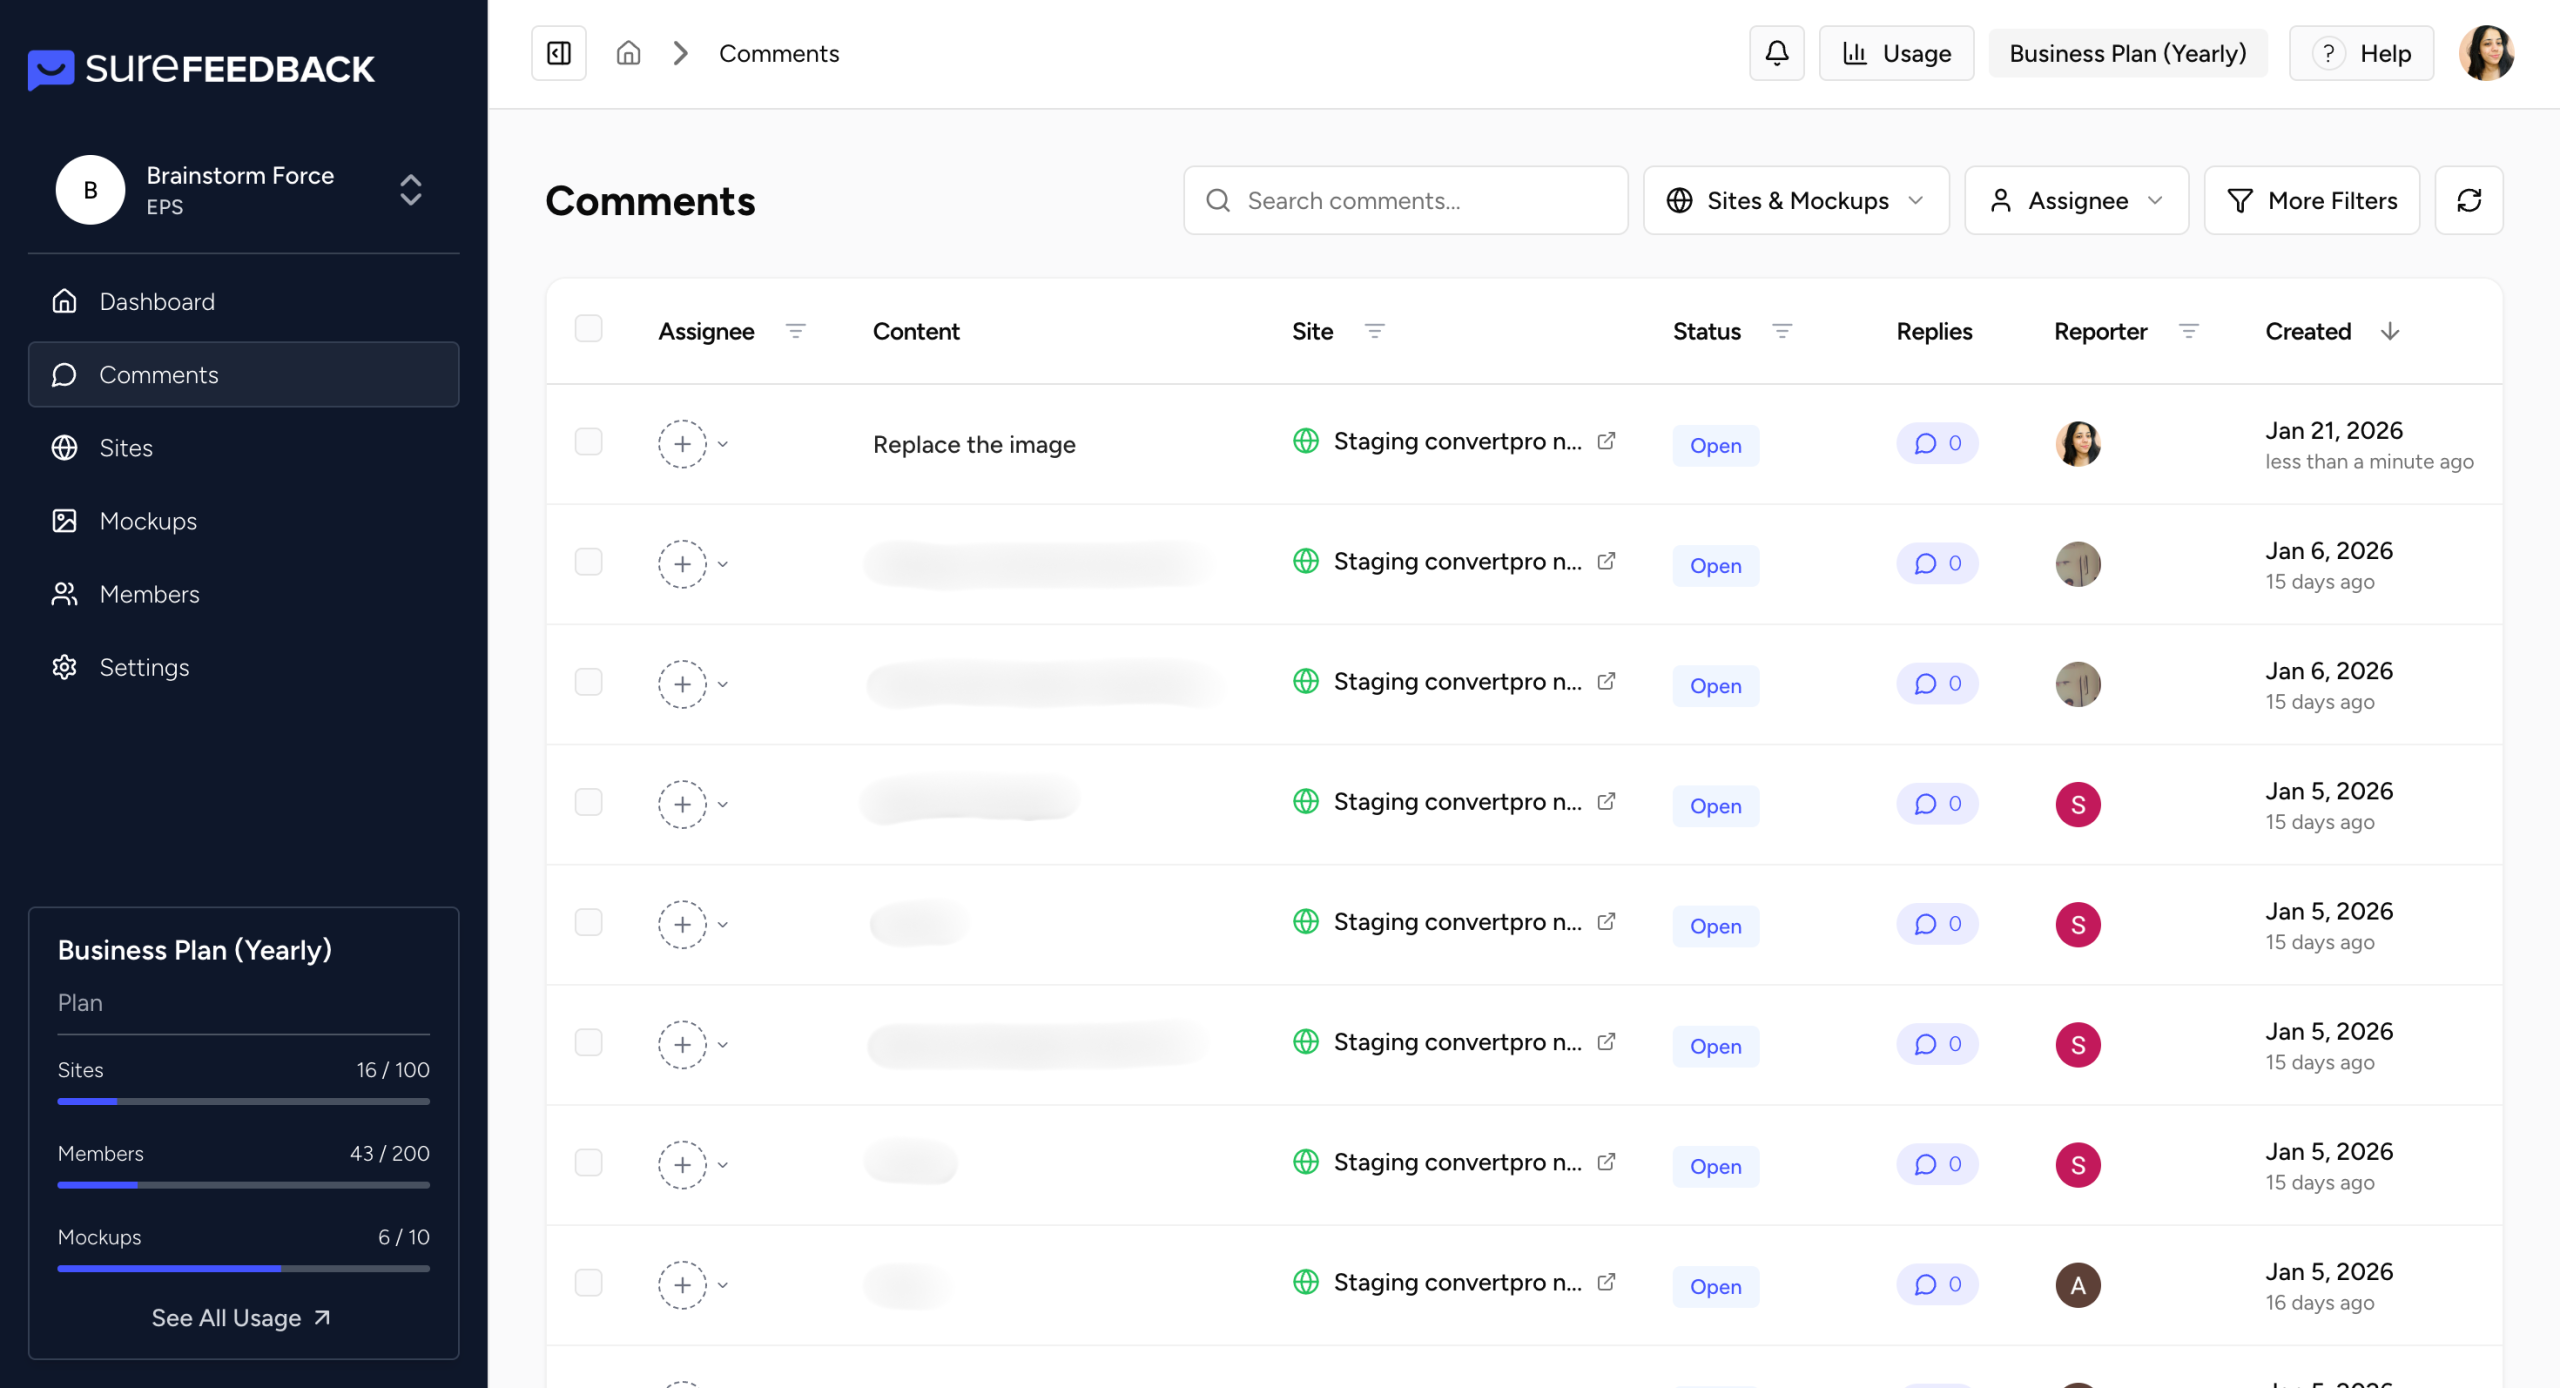This screenshot has width=2560, height=1388.
Task: Tick the checkbox of the second comment row
Action: click(x=589, y=562)
